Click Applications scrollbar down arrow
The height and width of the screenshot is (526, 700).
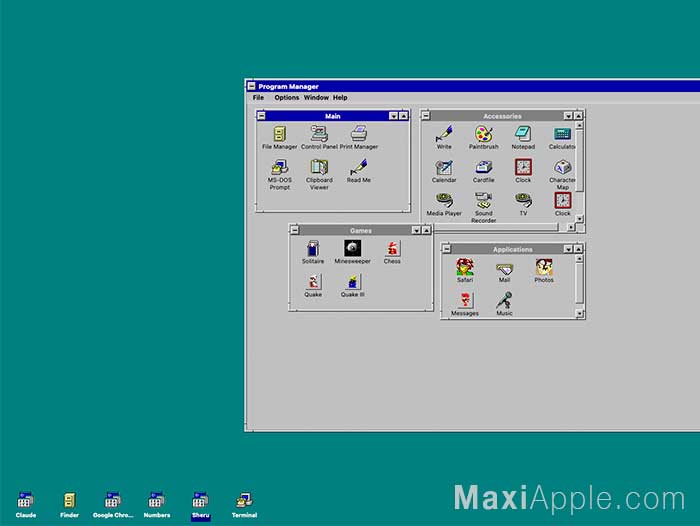[579, 314]
